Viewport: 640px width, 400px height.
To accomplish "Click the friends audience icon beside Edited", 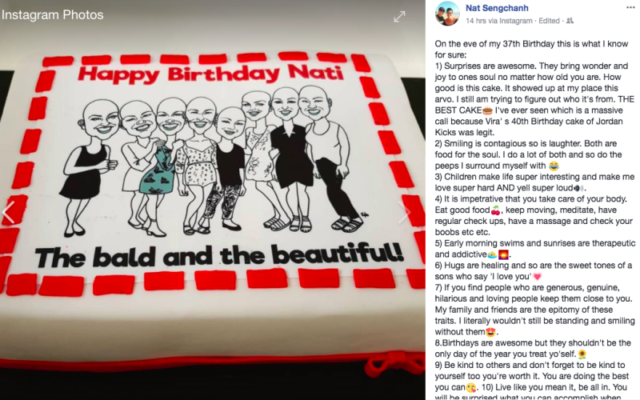I will (570, 21).
